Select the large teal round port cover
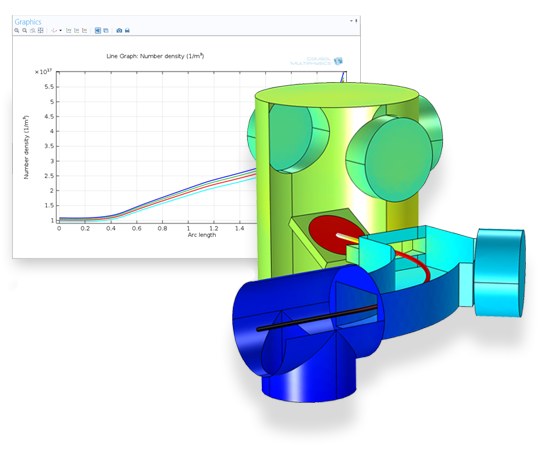Viewport: 550px width, 450px height. [x=398, y=160]
